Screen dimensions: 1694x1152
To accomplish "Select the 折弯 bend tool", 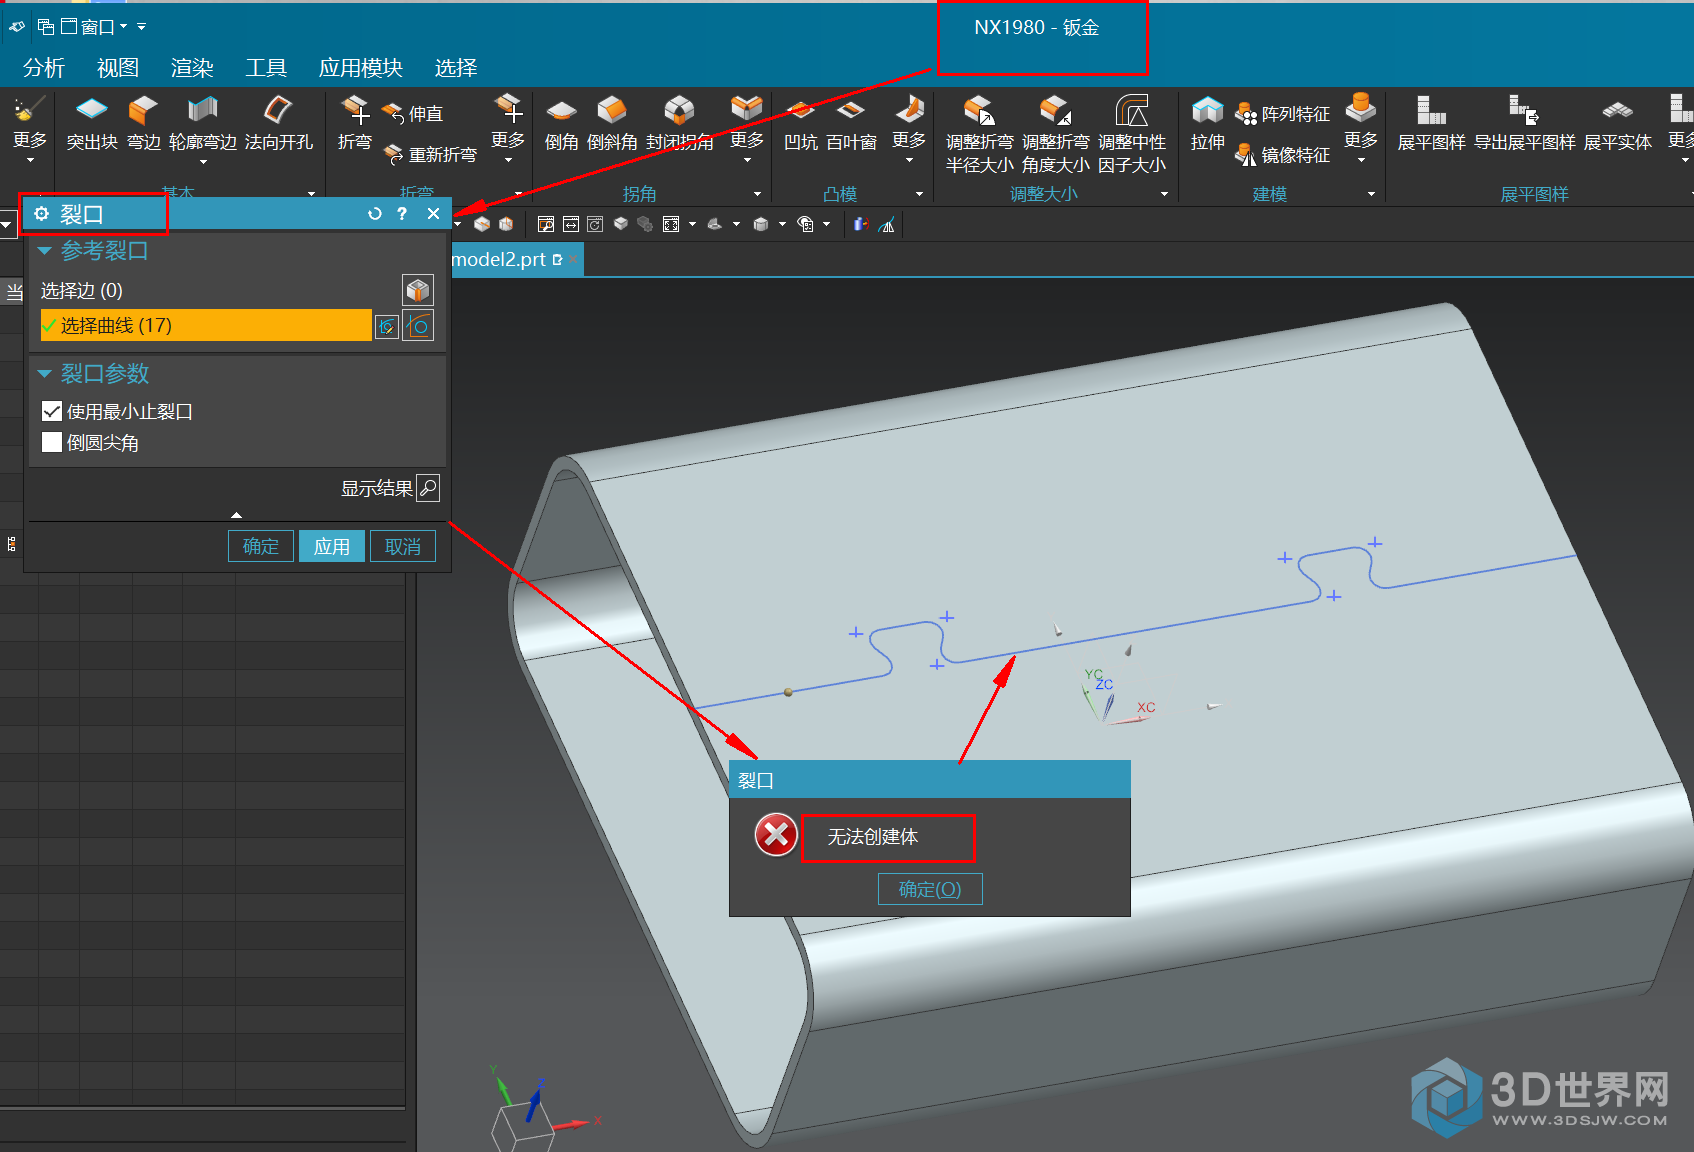I will (354, 123).
